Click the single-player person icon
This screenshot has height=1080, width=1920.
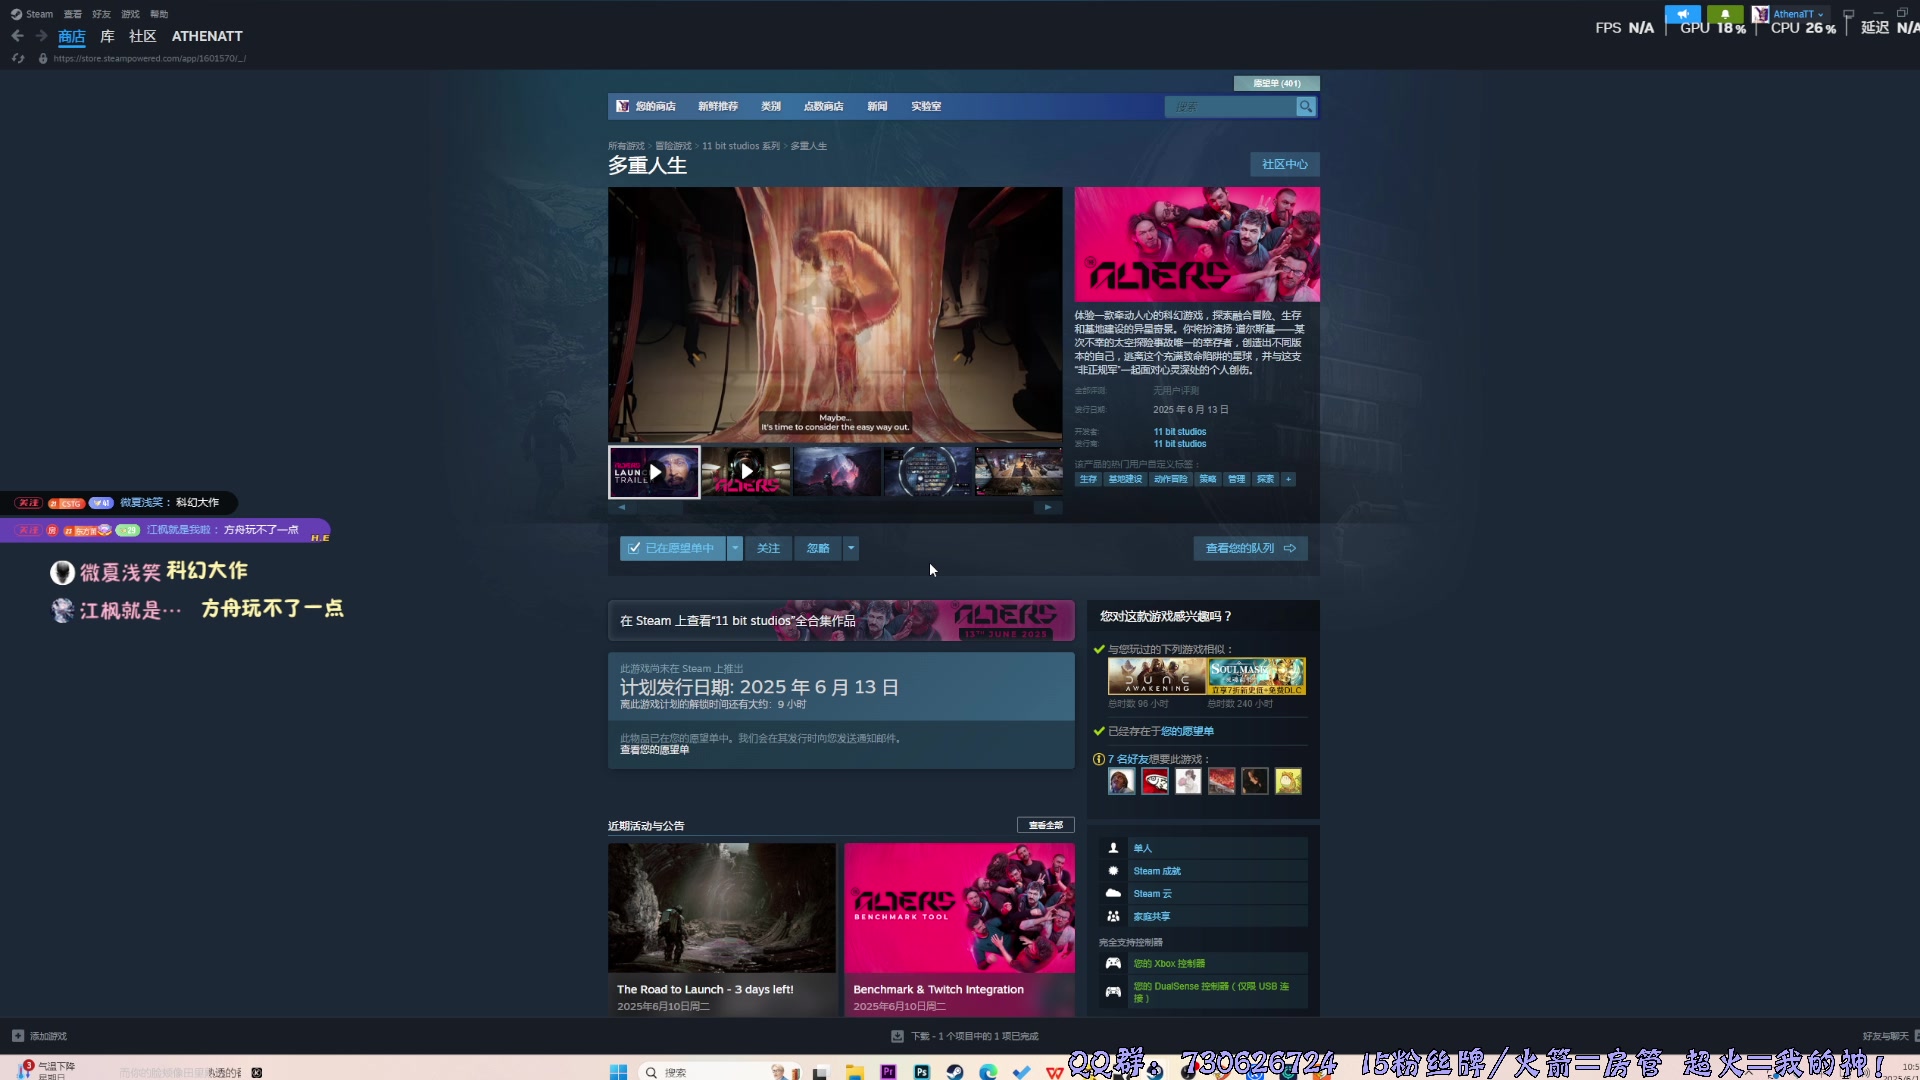pyautogui.click(x=1113, y=848)
